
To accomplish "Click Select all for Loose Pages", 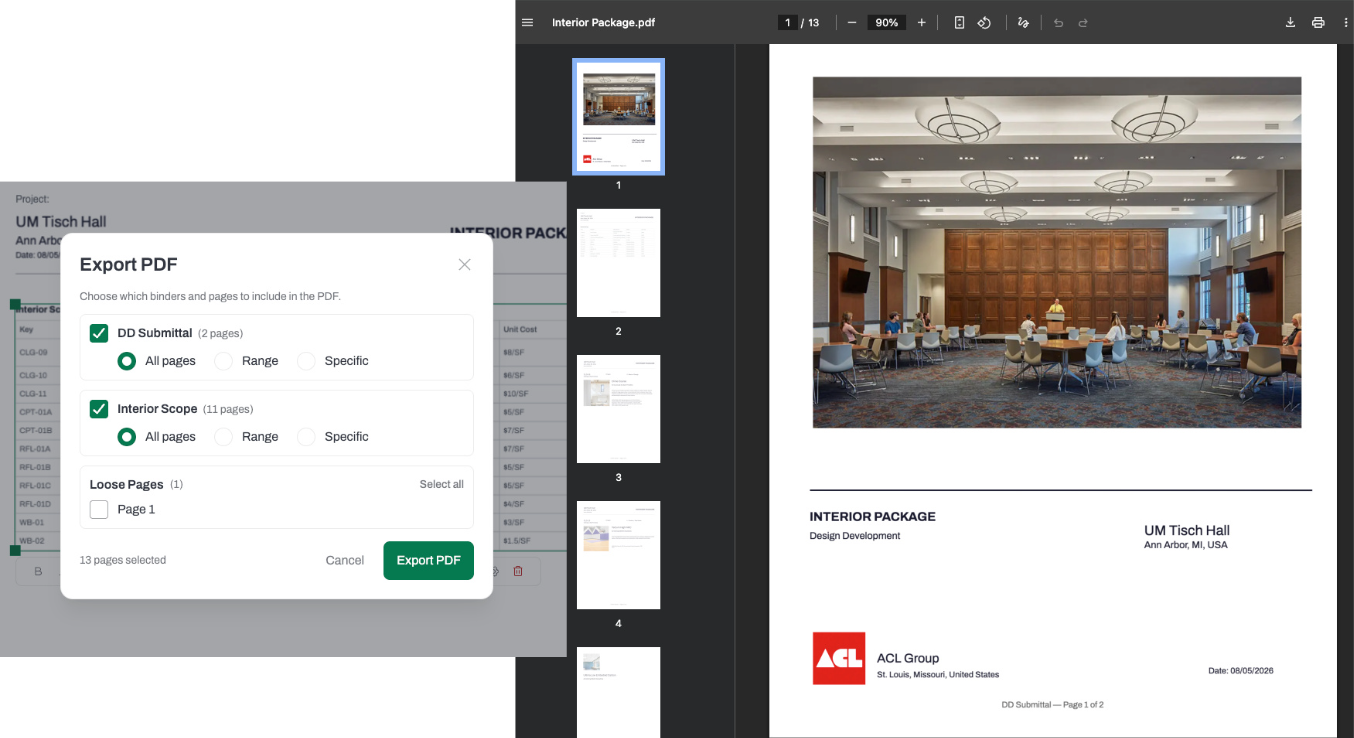I will pos(441,484).
